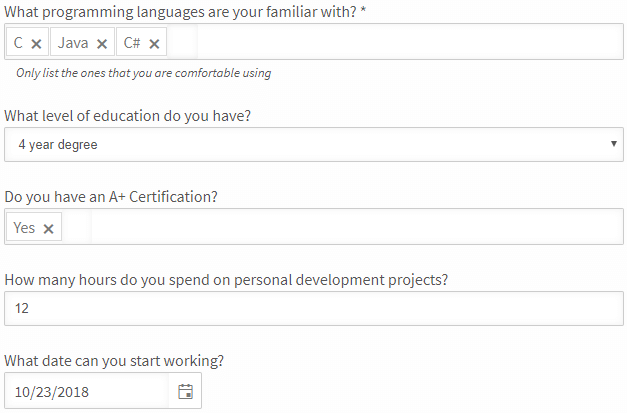Remove the C language tag
The height and width of the screenshot is (413, 627).
click(36, 44)
